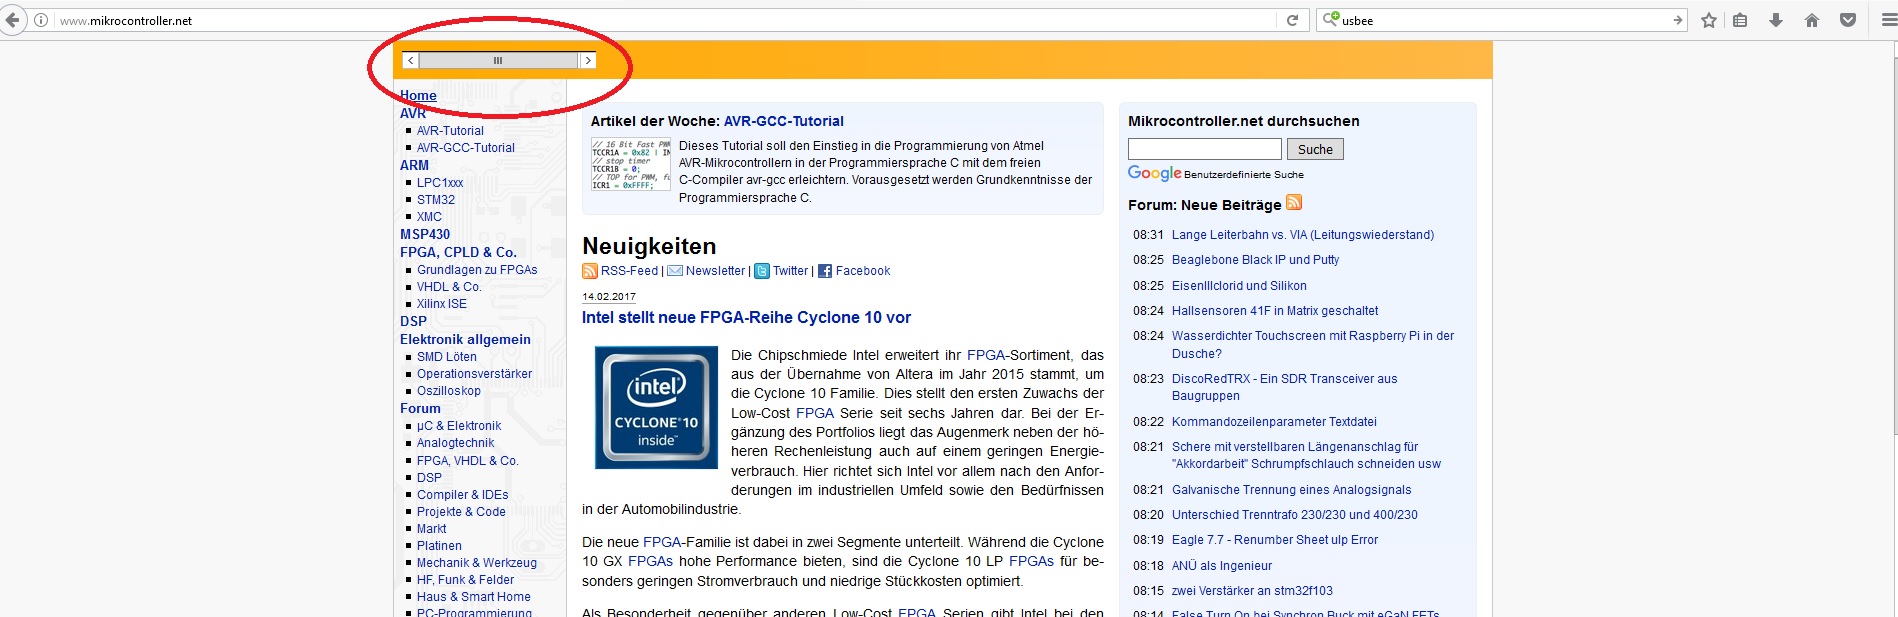
Task: Open SMD Löten link
Action: pos(447,357)
